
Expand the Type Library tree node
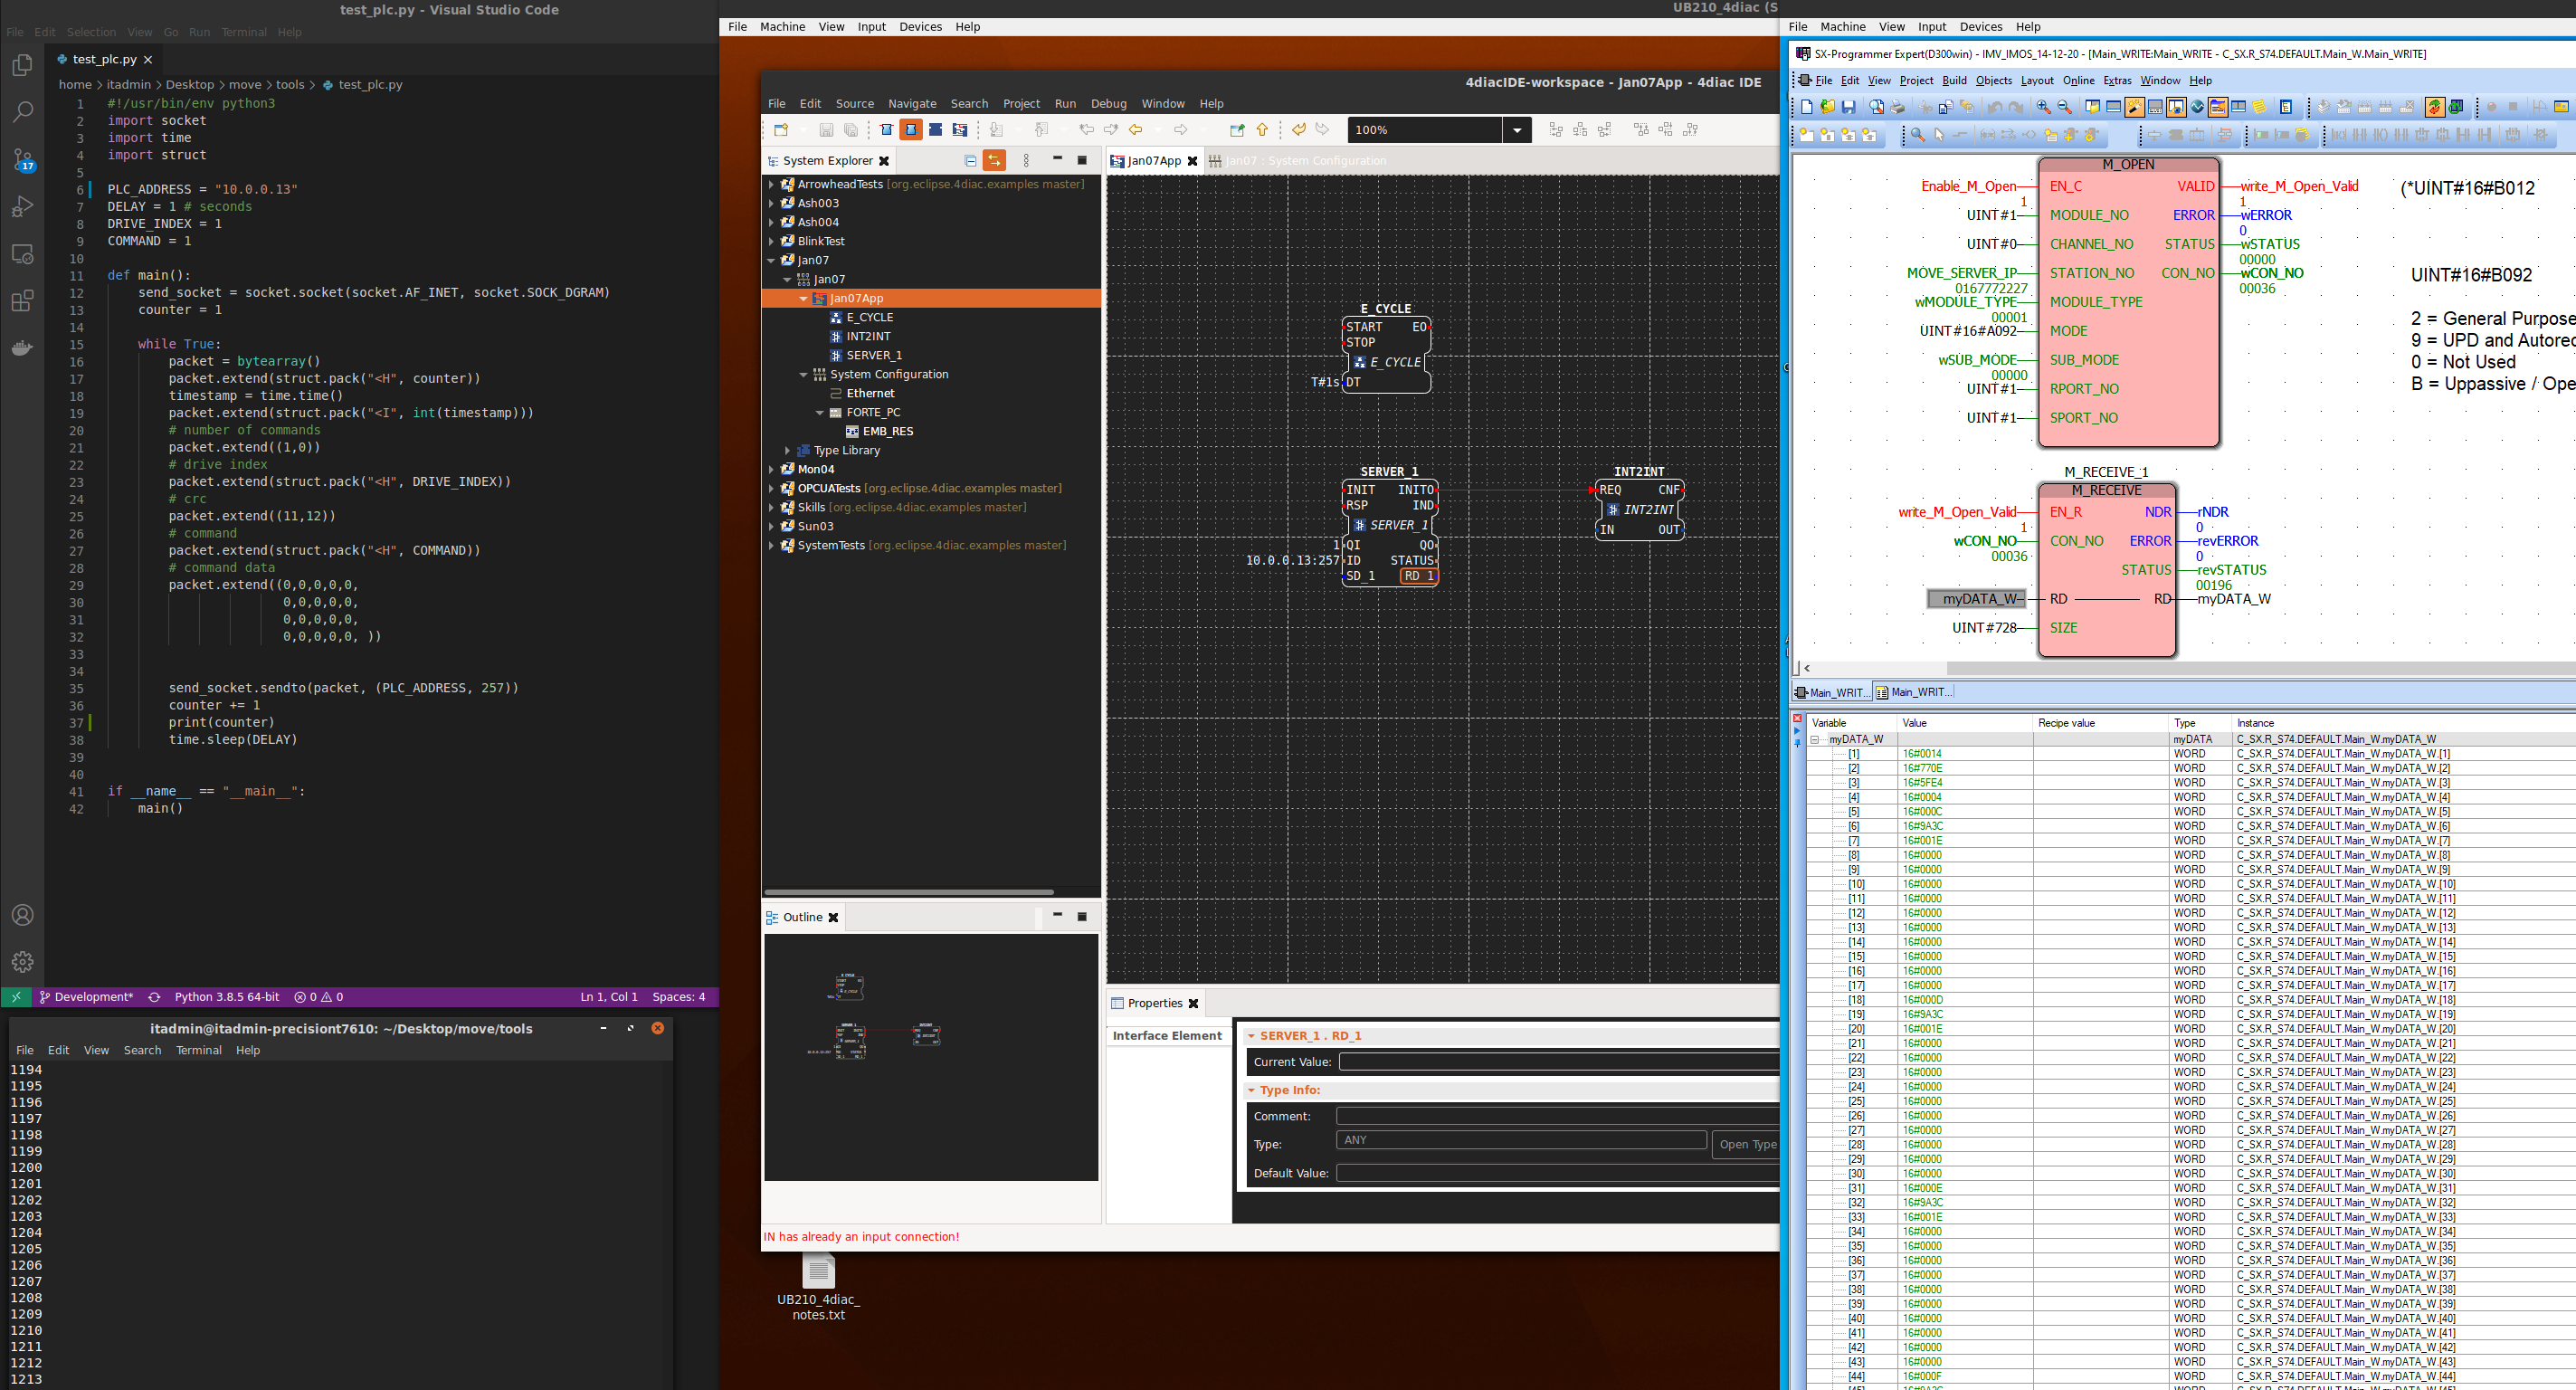click(x=787, y=451)
